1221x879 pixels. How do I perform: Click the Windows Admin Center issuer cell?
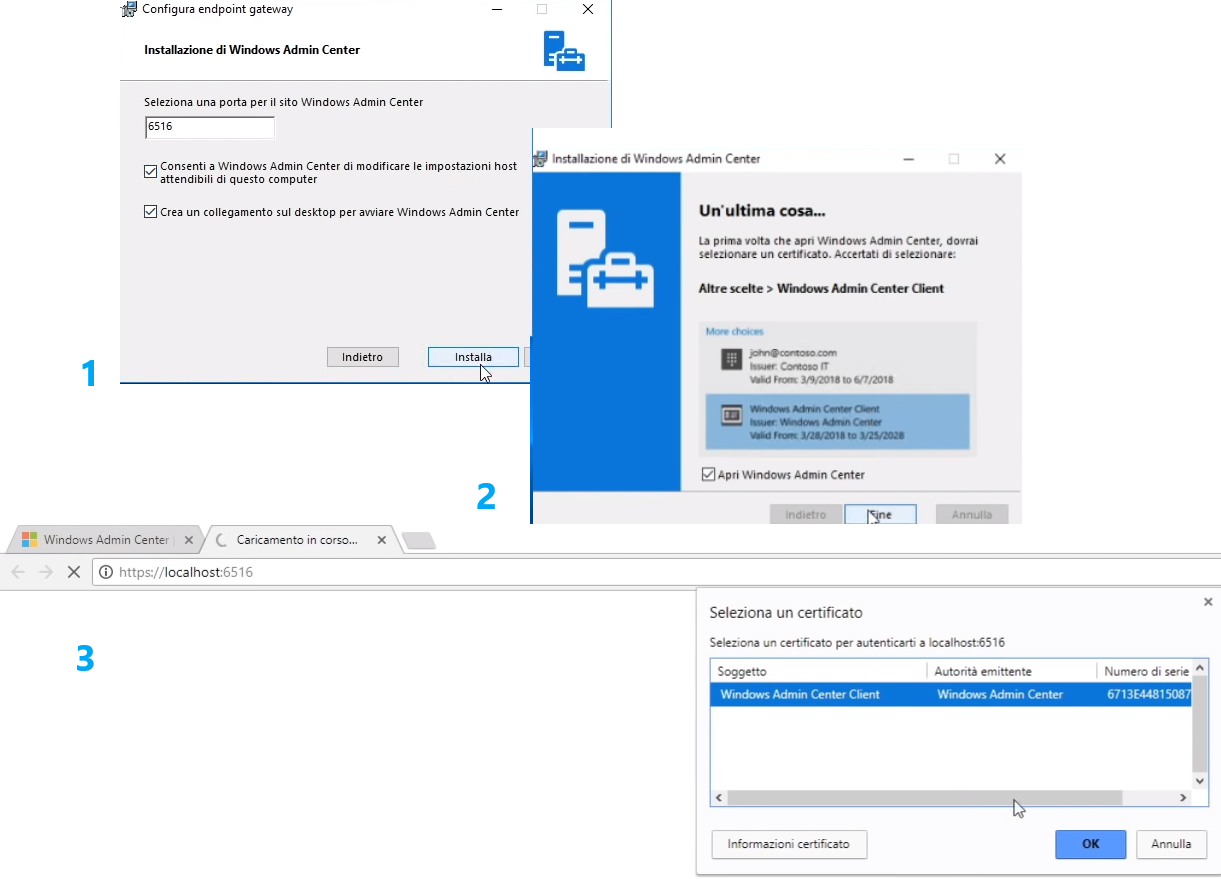tap(1000, 694)
